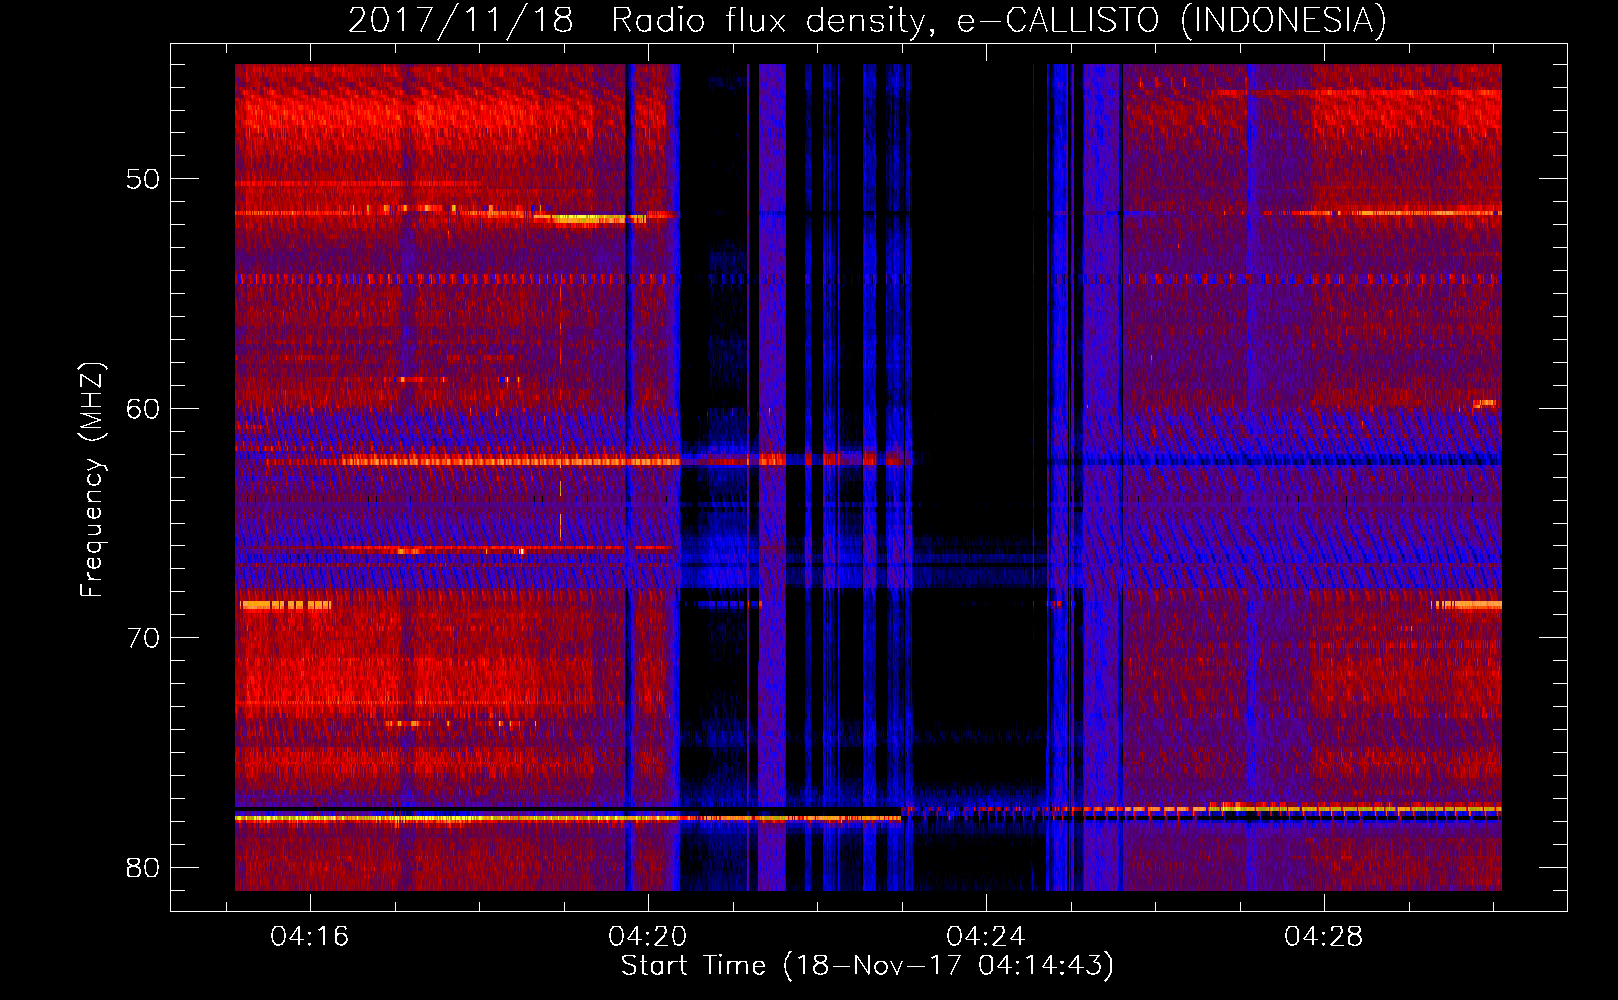Click the 60 frequency tick label

[143, 409]
